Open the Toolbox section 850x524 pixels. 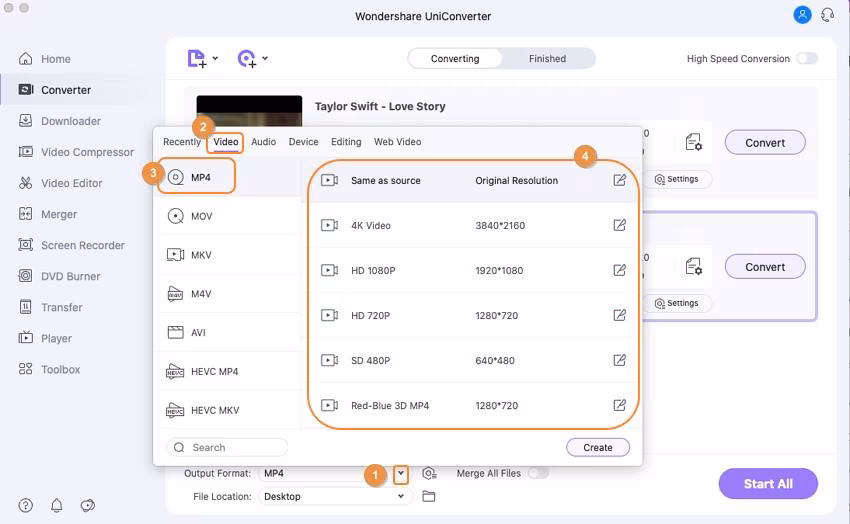pos(49,369)
